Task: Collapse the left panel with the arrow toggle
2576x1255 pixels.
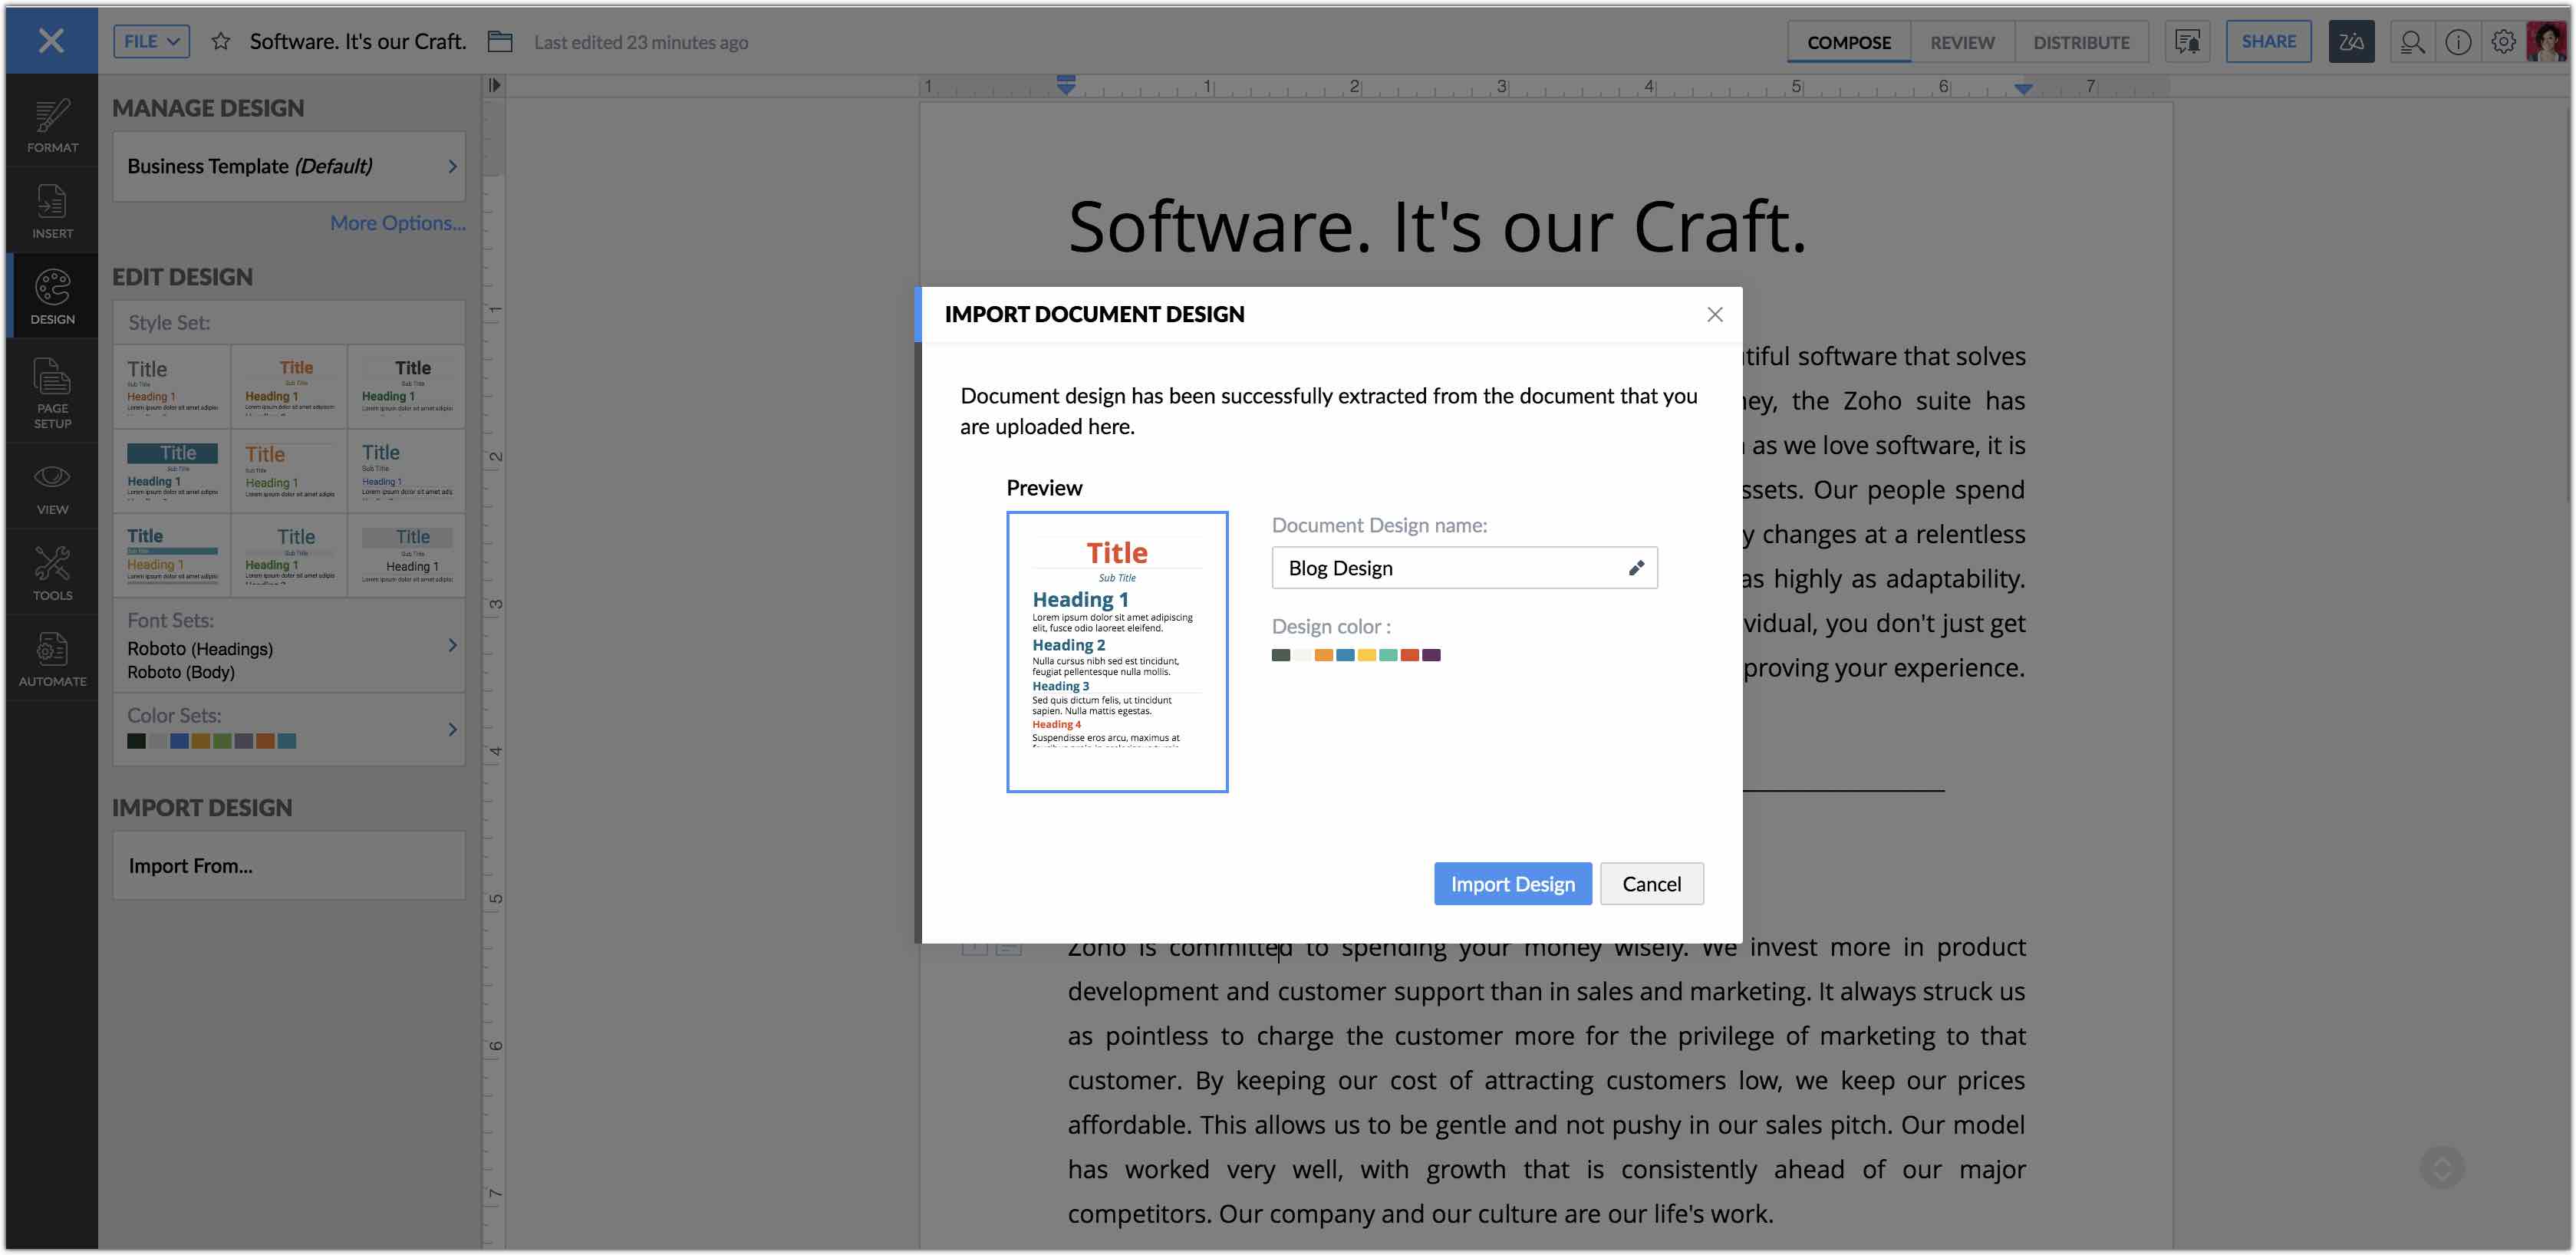Action: [x=494, y=86]
